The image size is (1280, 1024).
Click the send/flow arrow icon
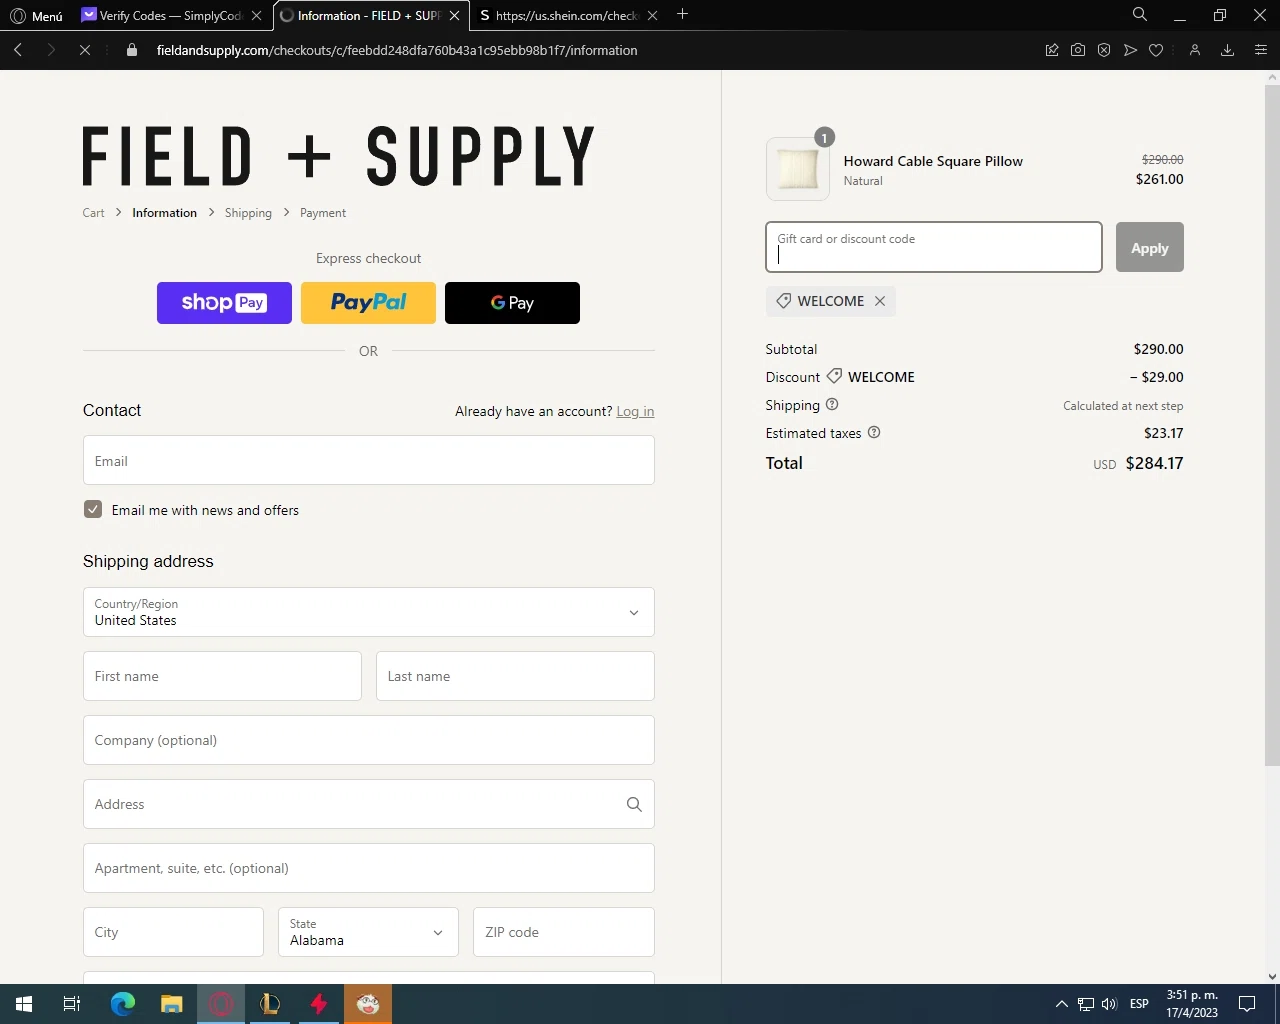pyautogui.click(x=1130, y=50)
